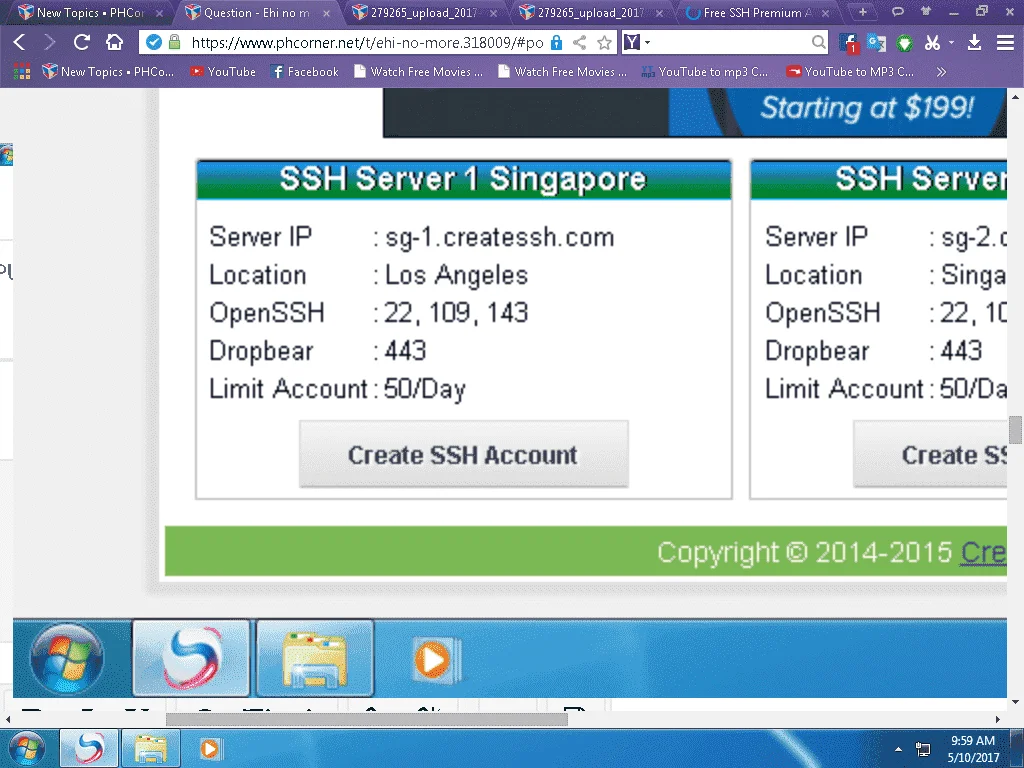Image resolution: width=1024 pixels, height=768 pixels.
Task: Open YouTube to mp3 bookmark
Action: [x=705, y=72]
